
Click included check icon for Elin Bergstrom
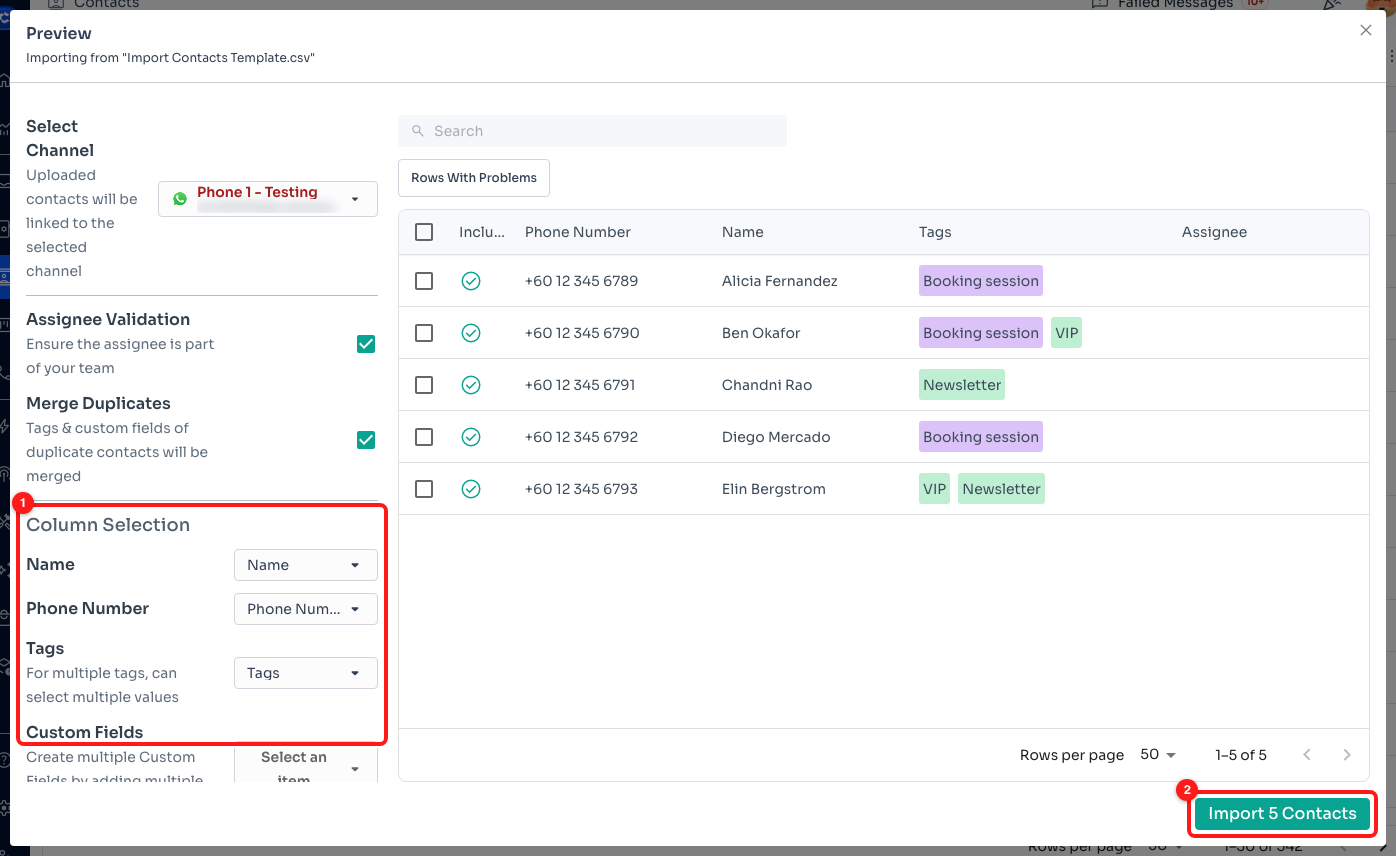[x=471, y=489]
